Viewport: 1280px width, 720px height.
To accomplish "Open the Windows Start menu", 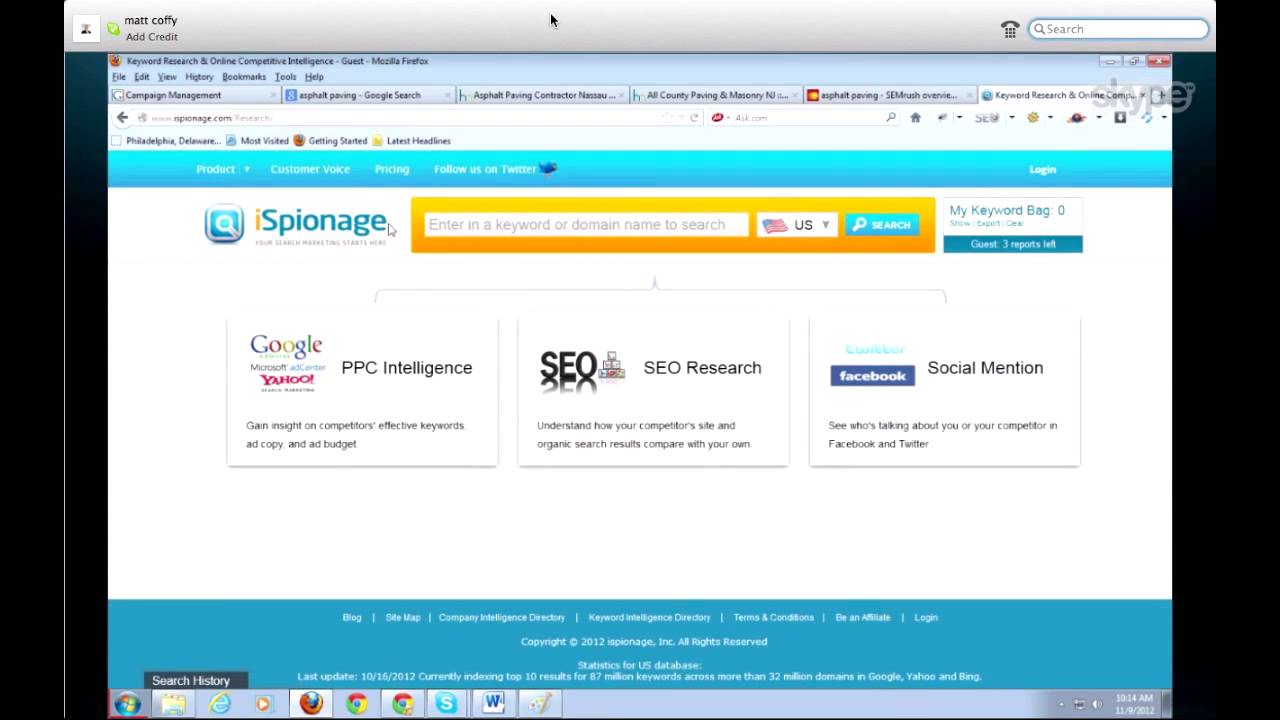I will [126, 704].
